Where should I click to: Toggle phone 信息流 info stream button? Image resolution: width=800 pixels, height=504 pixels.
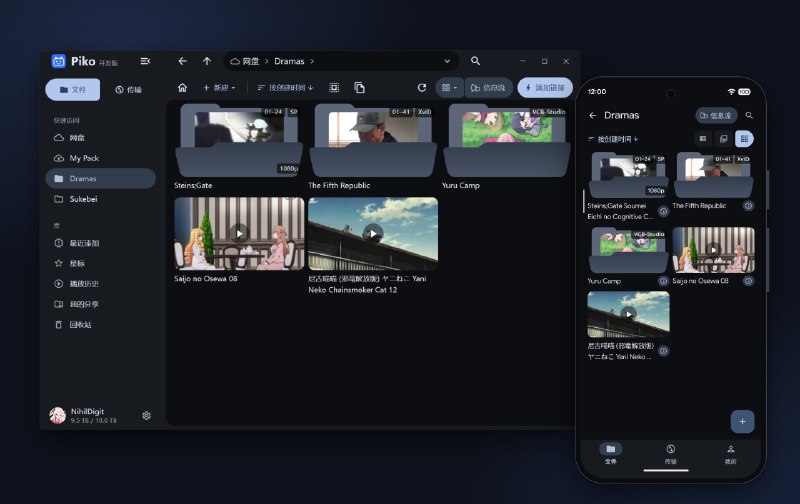click(716, 115)
